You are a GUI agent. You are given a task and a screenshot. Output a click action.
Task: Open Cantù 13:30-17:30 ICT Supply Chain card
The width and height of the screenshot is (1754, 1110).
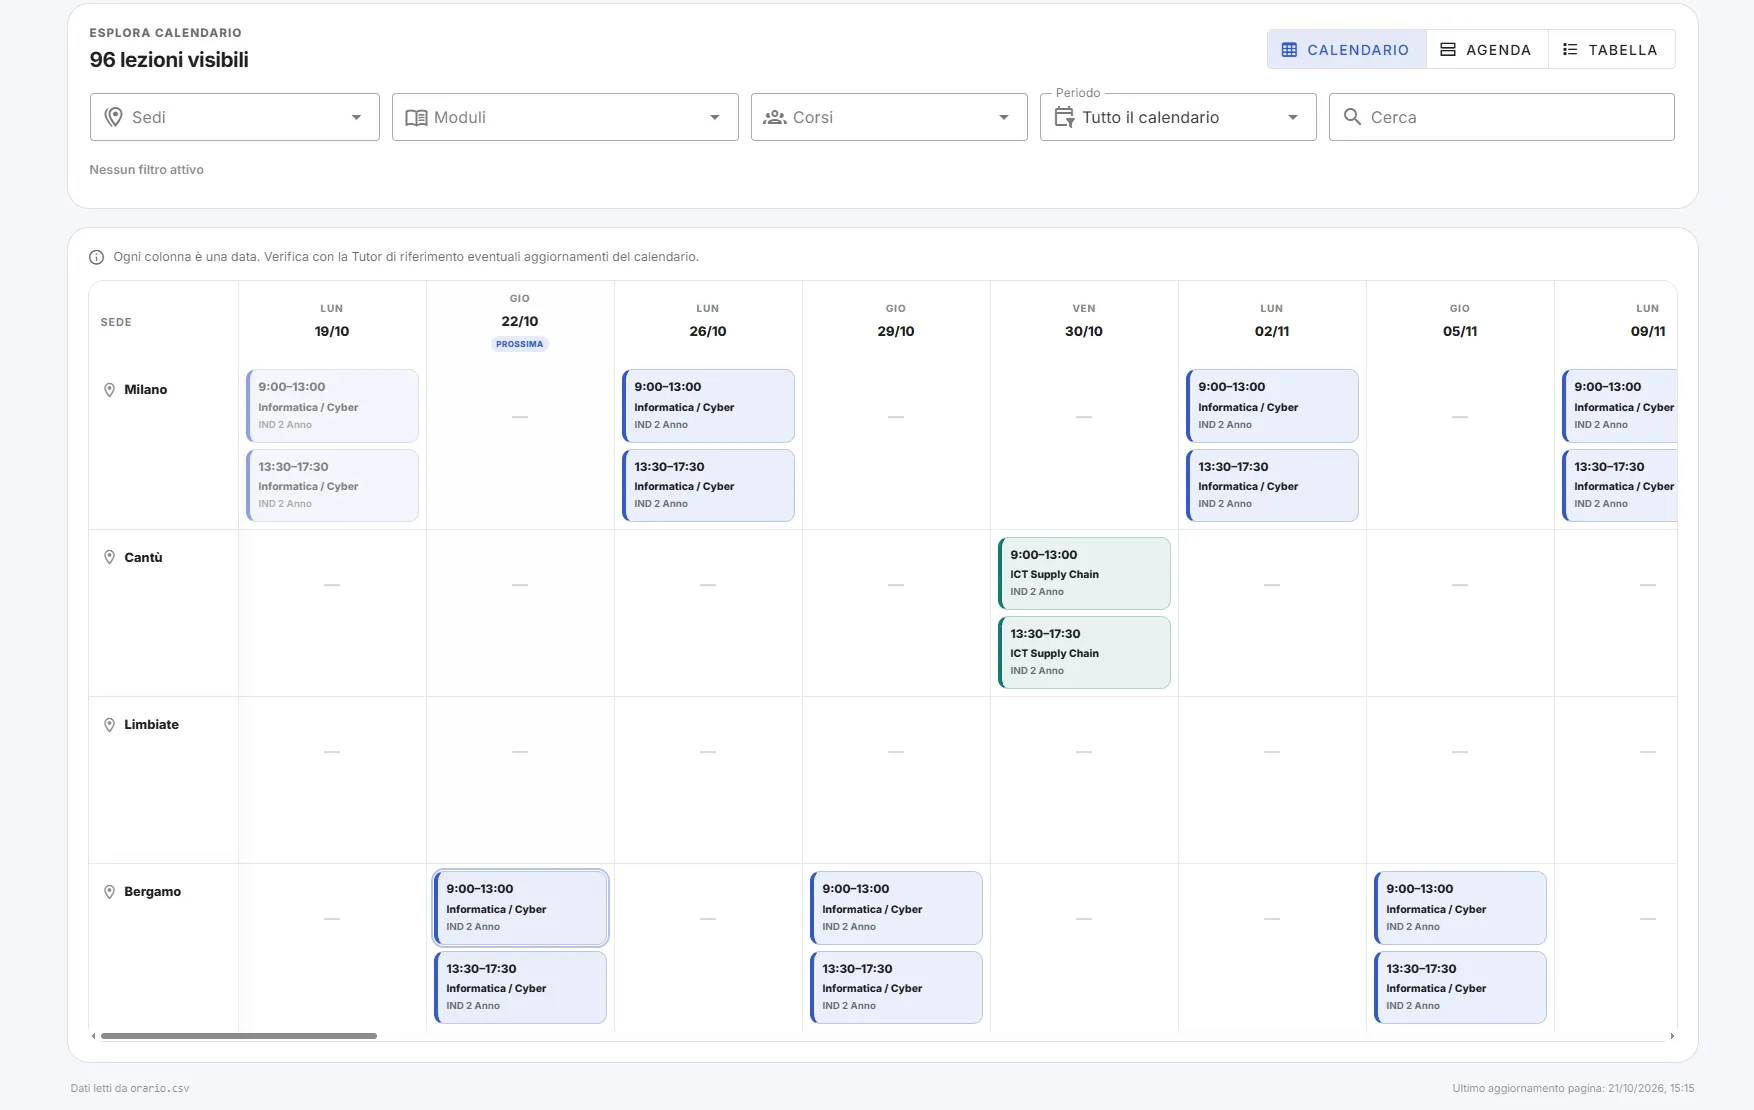tap(1085, 652)
